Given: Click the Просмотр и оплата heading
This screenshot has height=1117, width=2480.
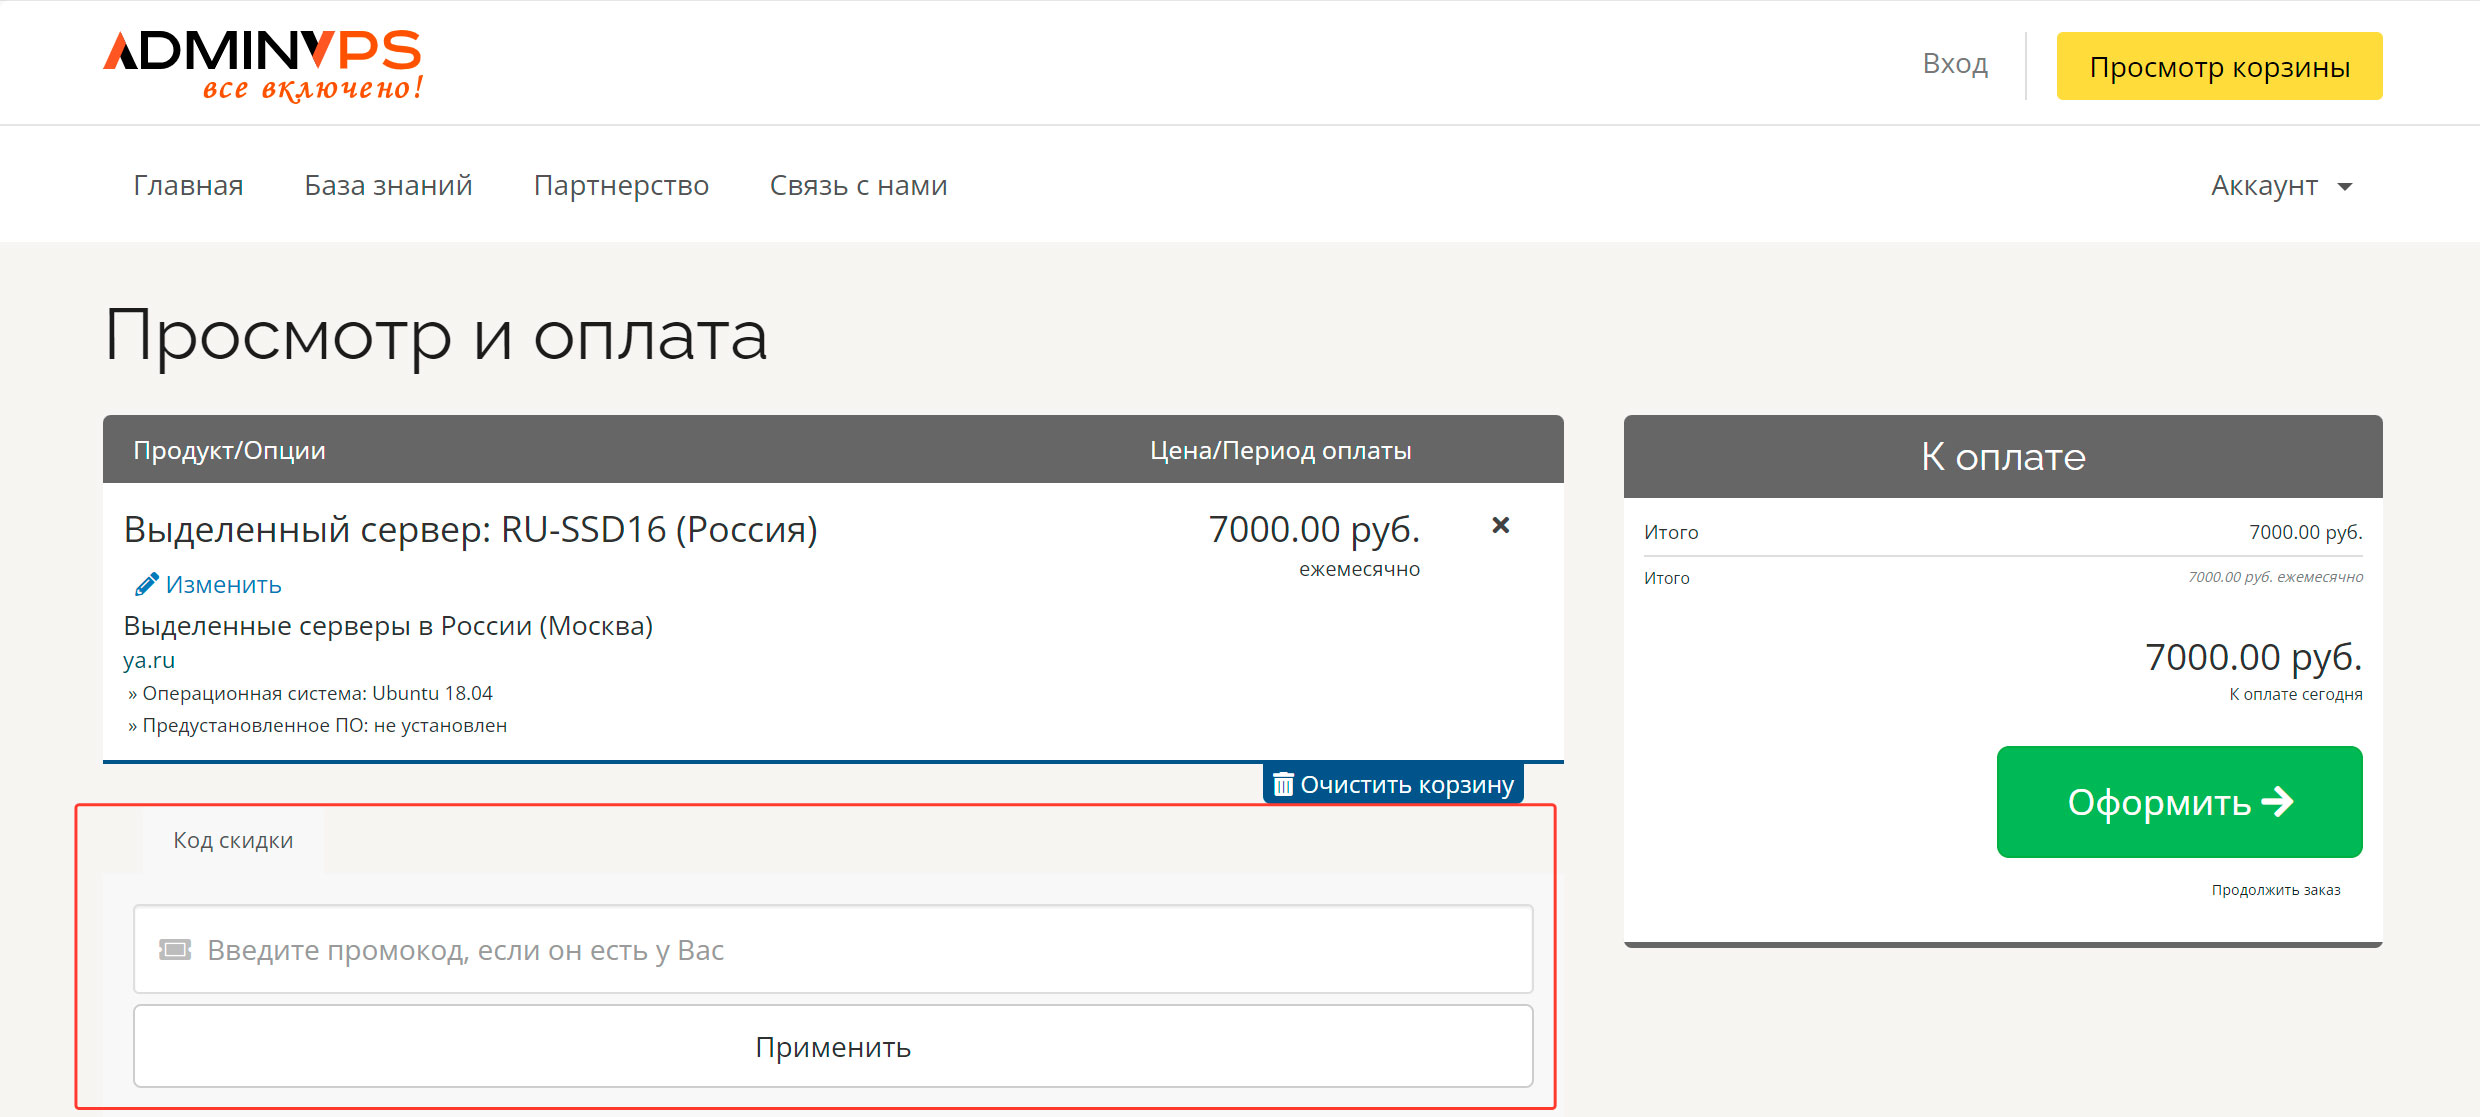Looking at the screenshot, I should [436, 336].
